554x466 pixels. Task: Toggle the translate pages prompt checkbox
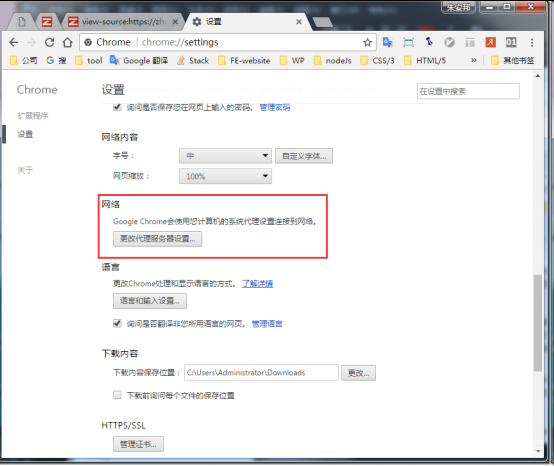(117, 323)
